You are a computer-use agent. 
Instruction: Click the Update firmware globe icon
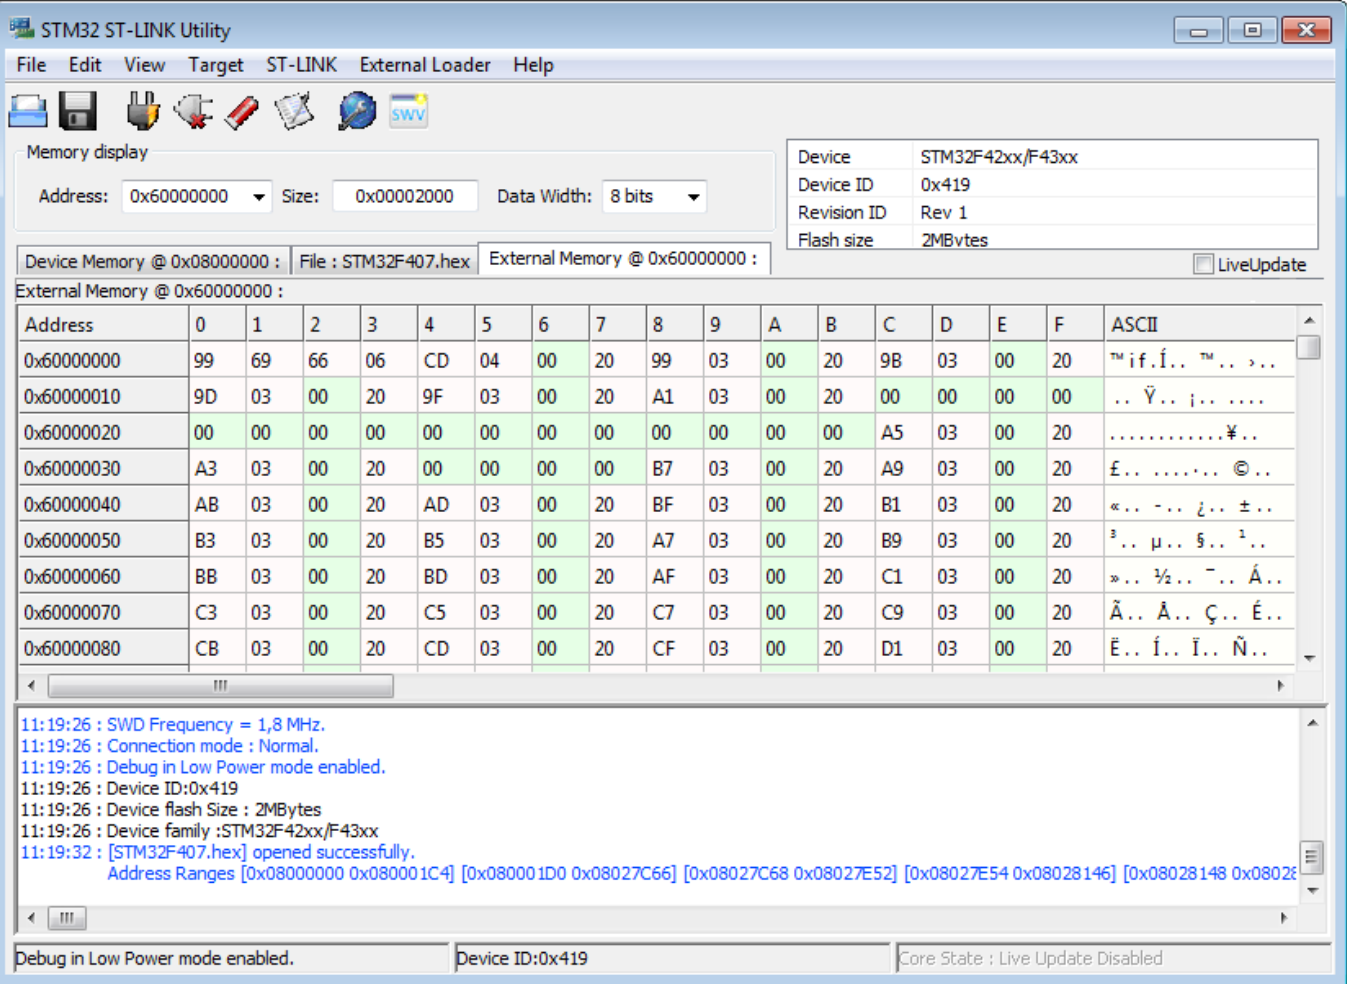[x=357, y=111]
